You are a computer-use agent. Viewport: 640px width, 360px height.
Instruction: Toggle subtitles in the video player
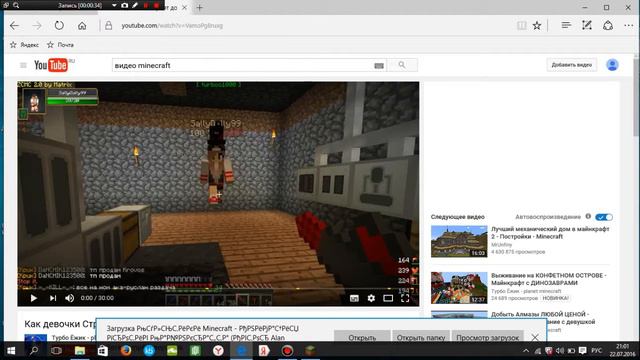(354, 298)
